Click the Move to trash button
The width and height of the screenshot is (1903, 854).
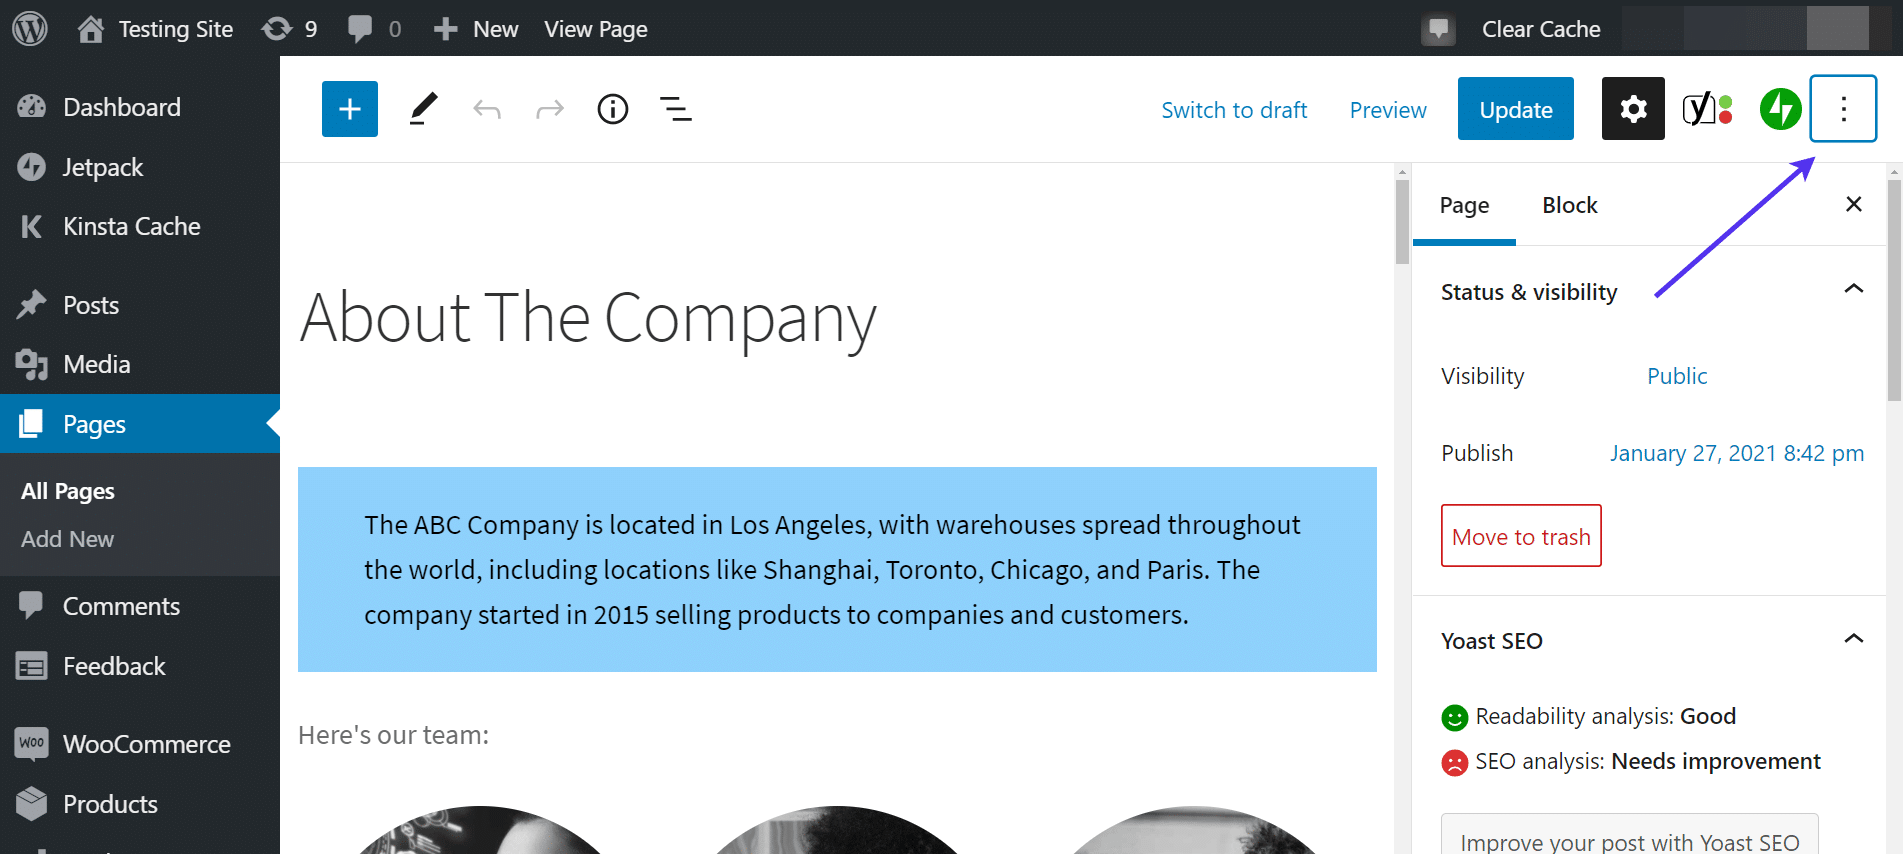tap(1521, 536)
